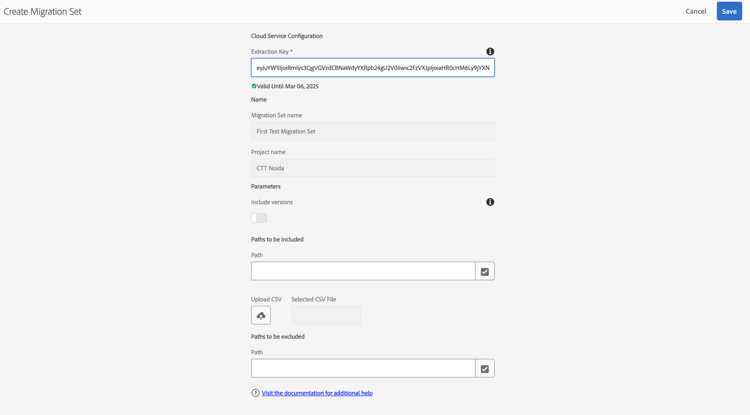Click the Extraction Key info icon

tap(490, 51)
